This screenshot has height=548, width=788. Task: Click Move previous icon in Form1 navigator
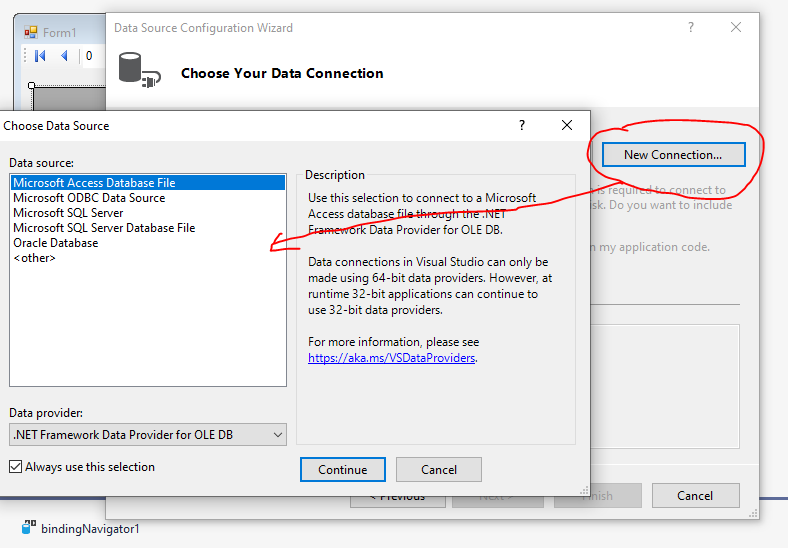coord(64,56)
